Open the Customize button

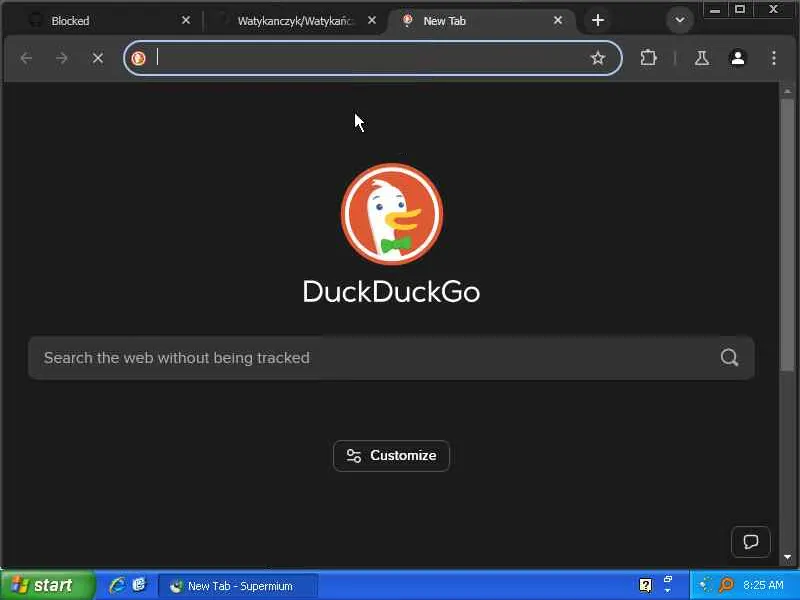[x=391, y=456]
